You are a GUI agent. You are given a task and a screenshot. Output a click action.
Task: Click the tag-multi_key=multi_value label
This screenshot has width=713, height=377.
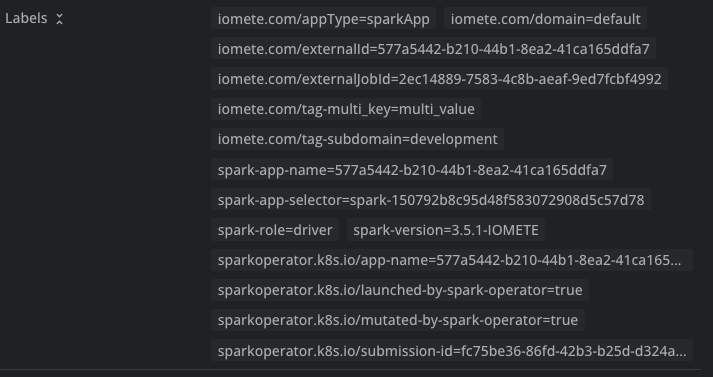pyautogui.click(x=346, y=109)
